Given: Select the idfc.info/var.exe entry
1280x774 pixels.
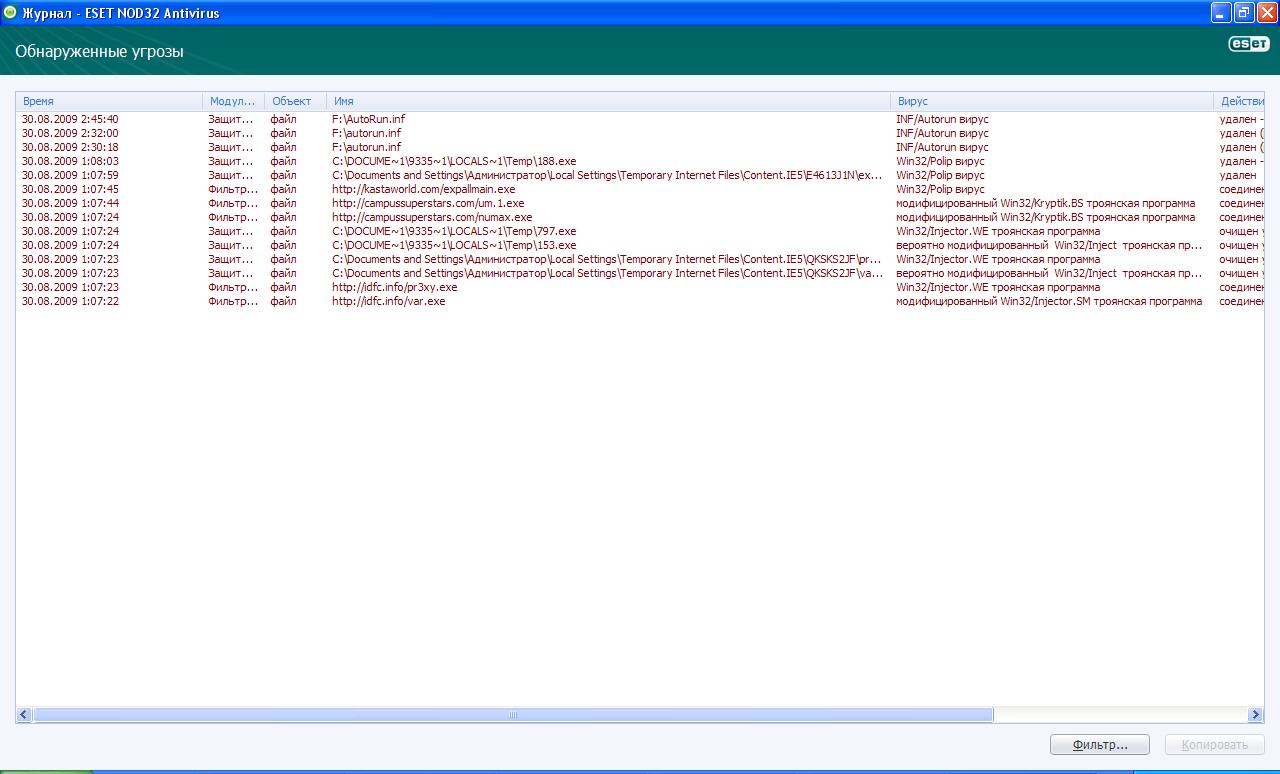Looking at the screenshot, I should click(x=640, y=301).
